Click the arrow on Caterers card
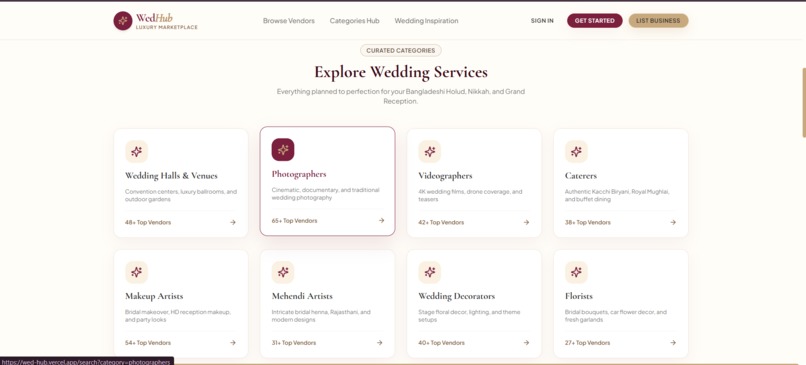The width and height of the screenshot is (806, 365). tap(673, 223)
